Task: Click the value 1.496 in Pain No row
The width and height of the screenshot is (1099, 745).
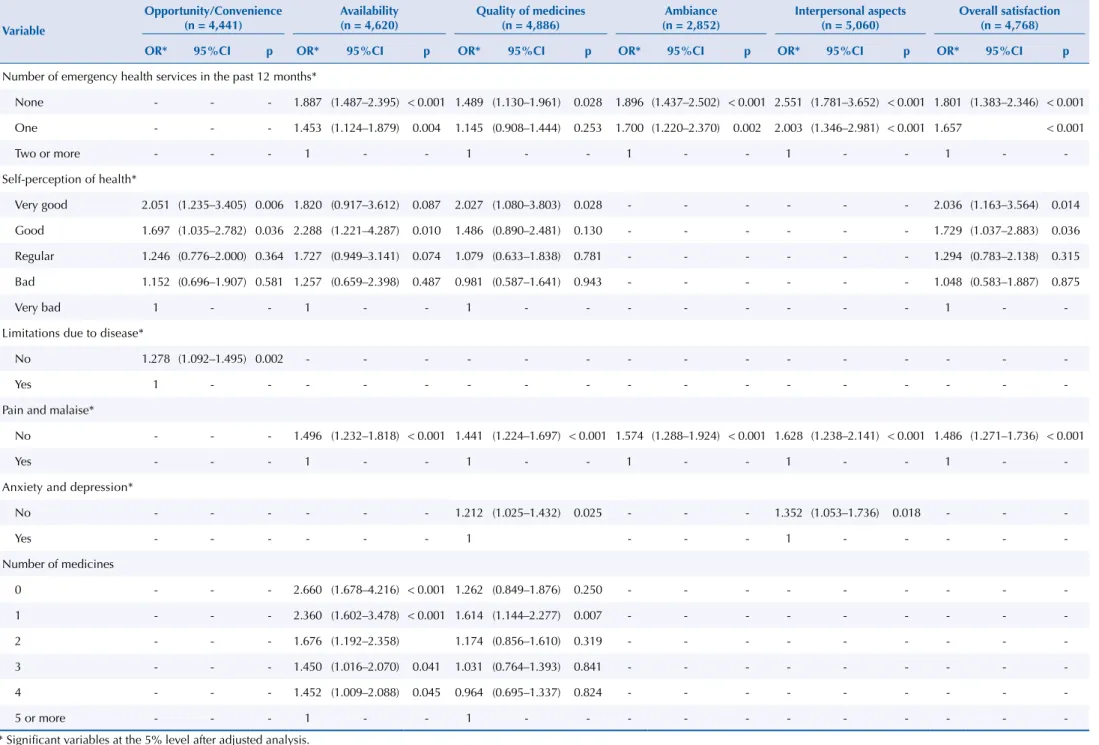Action: [308, 436]
